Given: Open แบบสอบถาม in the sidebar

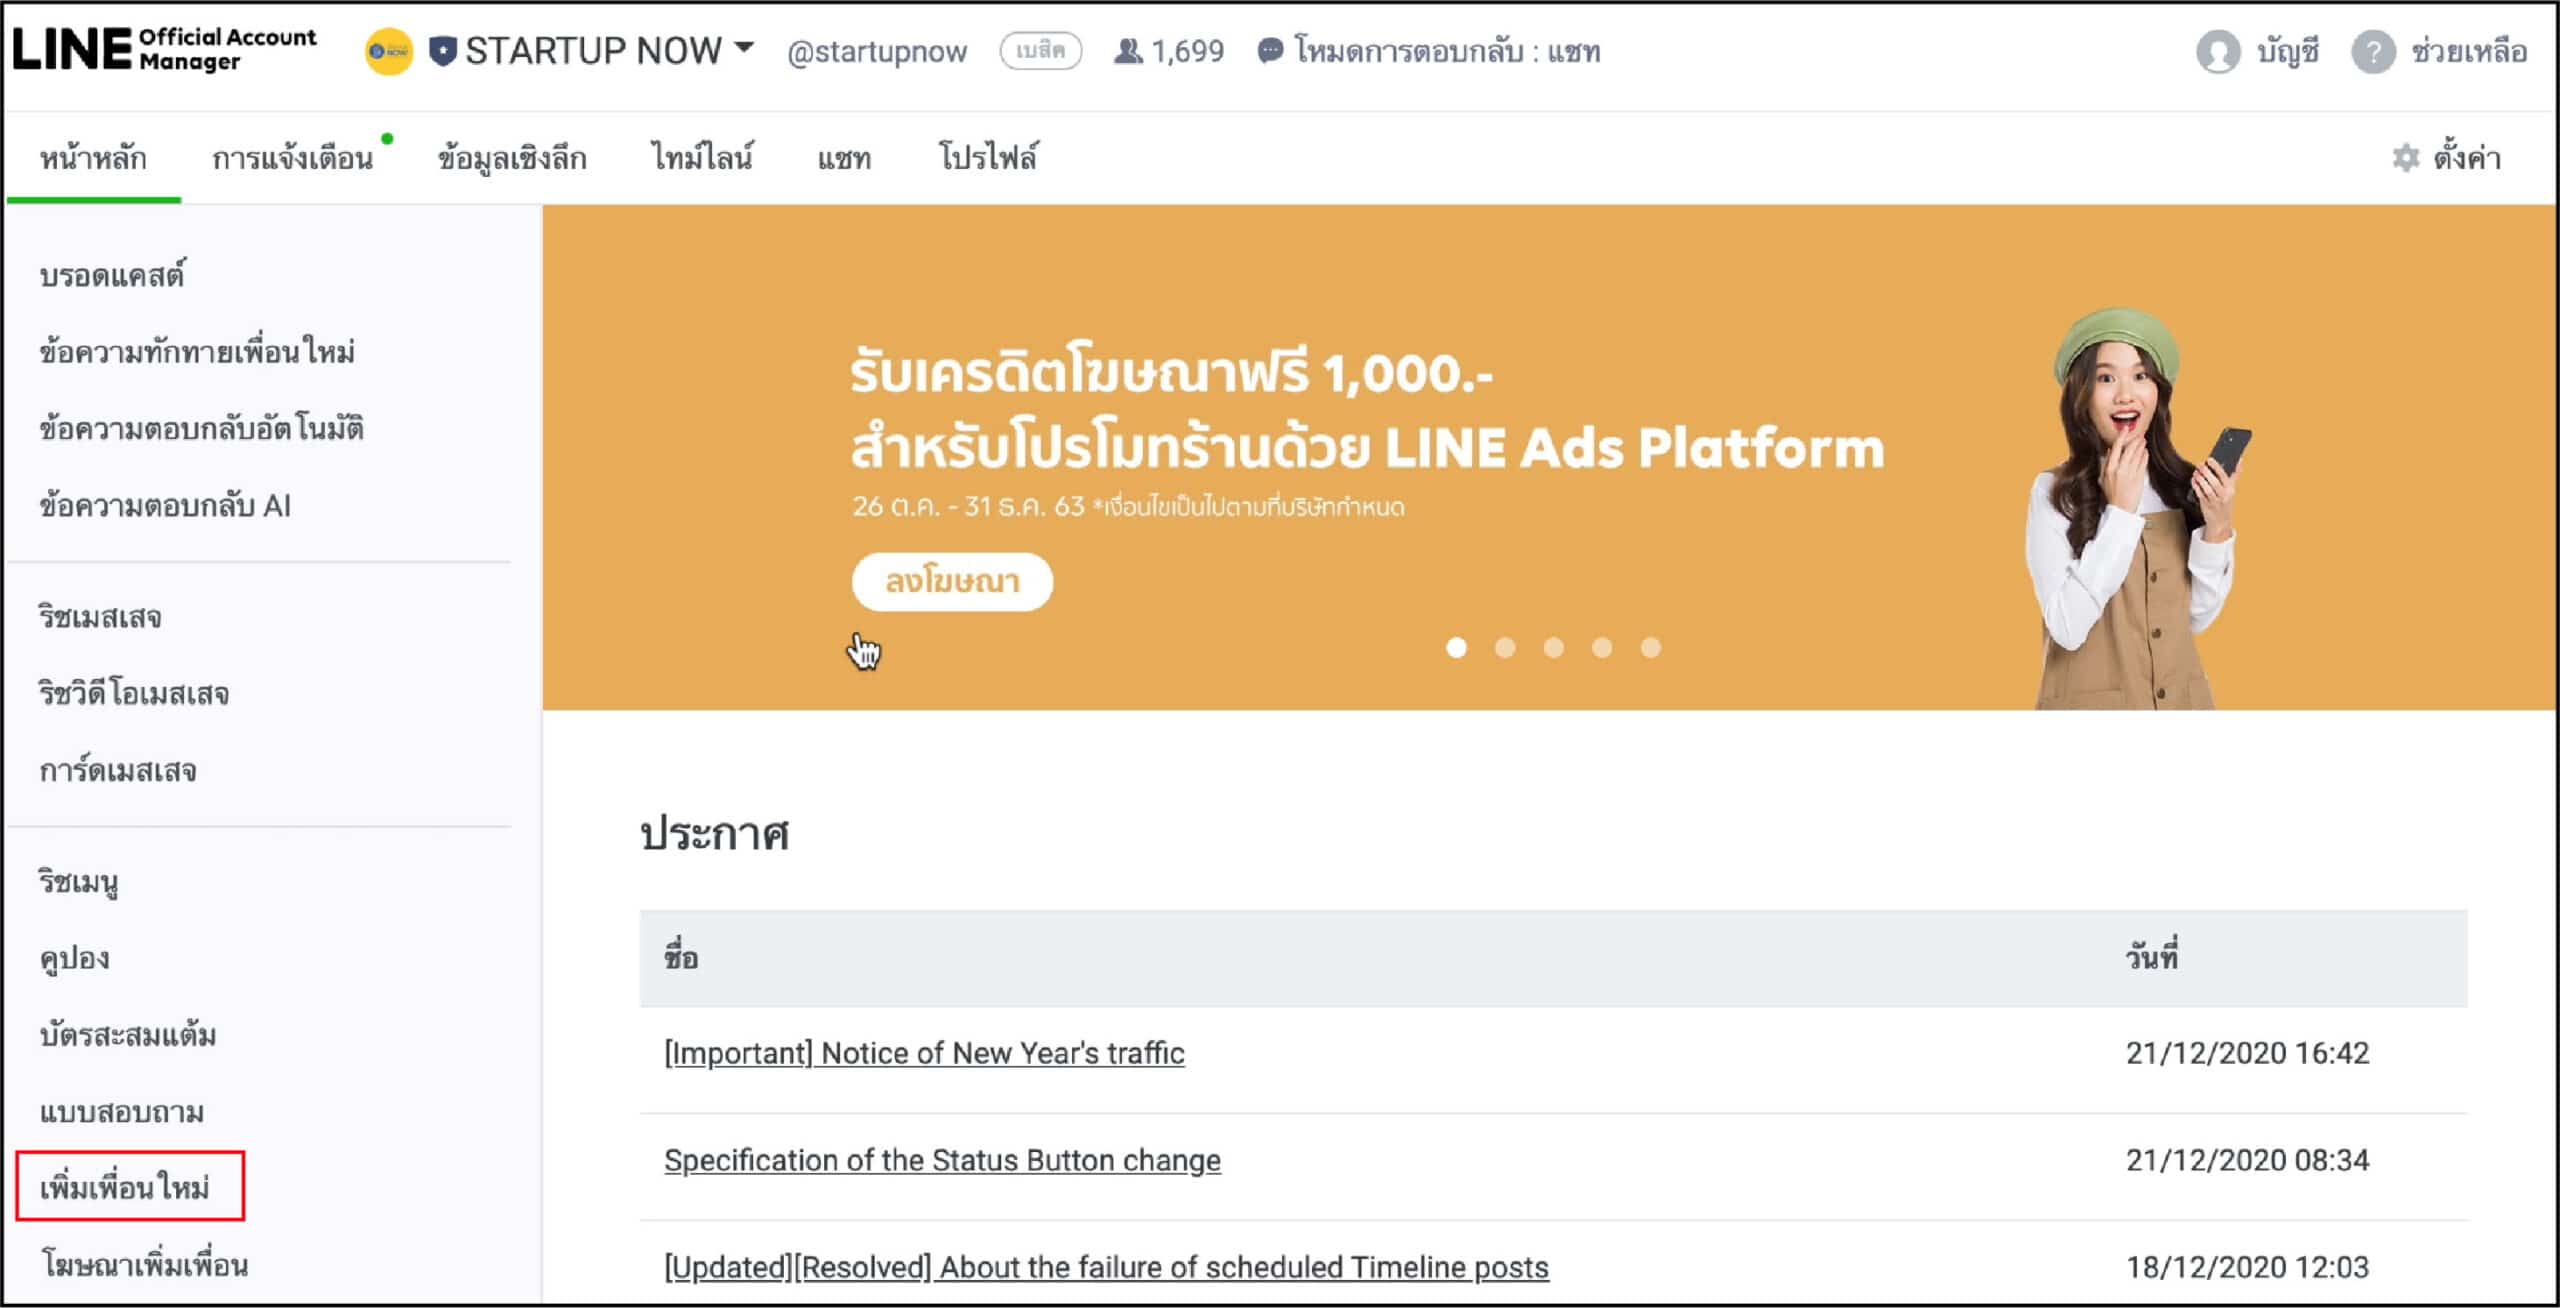Looking at the screenshot, I should (121, 1112).
